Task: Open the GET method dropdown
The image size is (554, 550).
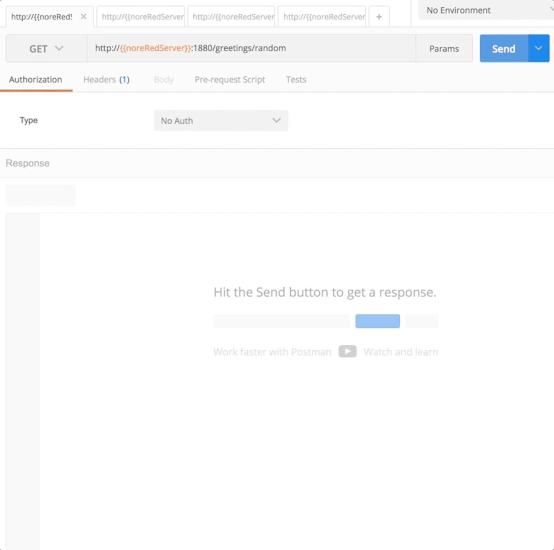Action: (x=46, y=48)
